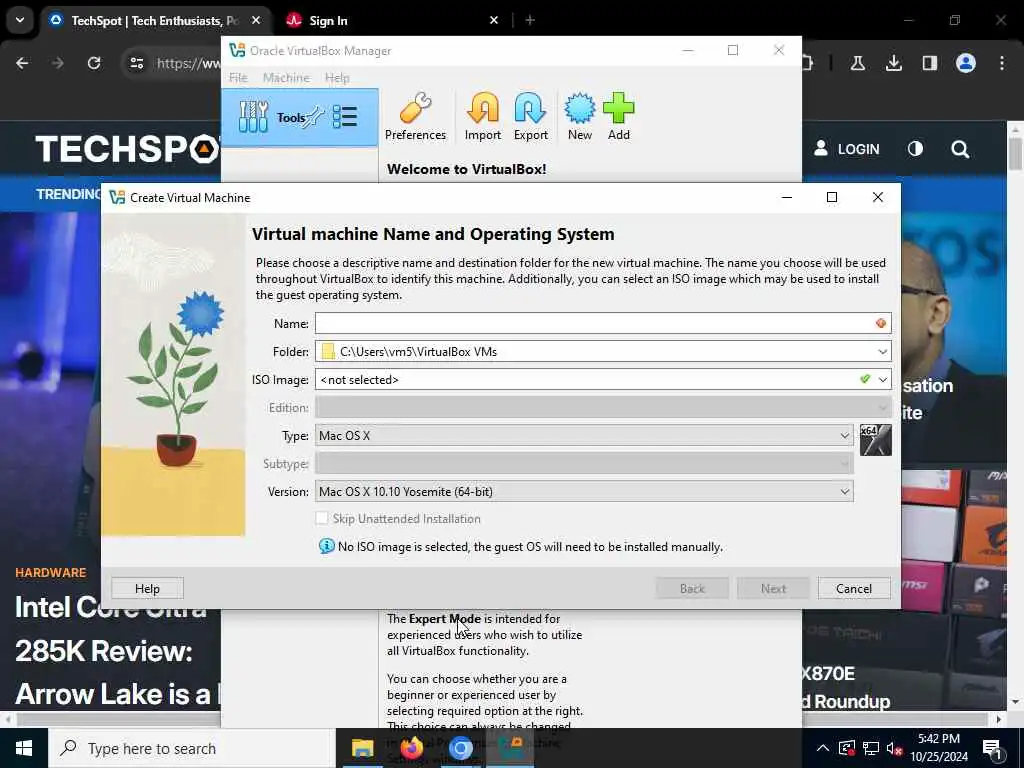Open the TechSpot search icon

[x=960, y=149]
